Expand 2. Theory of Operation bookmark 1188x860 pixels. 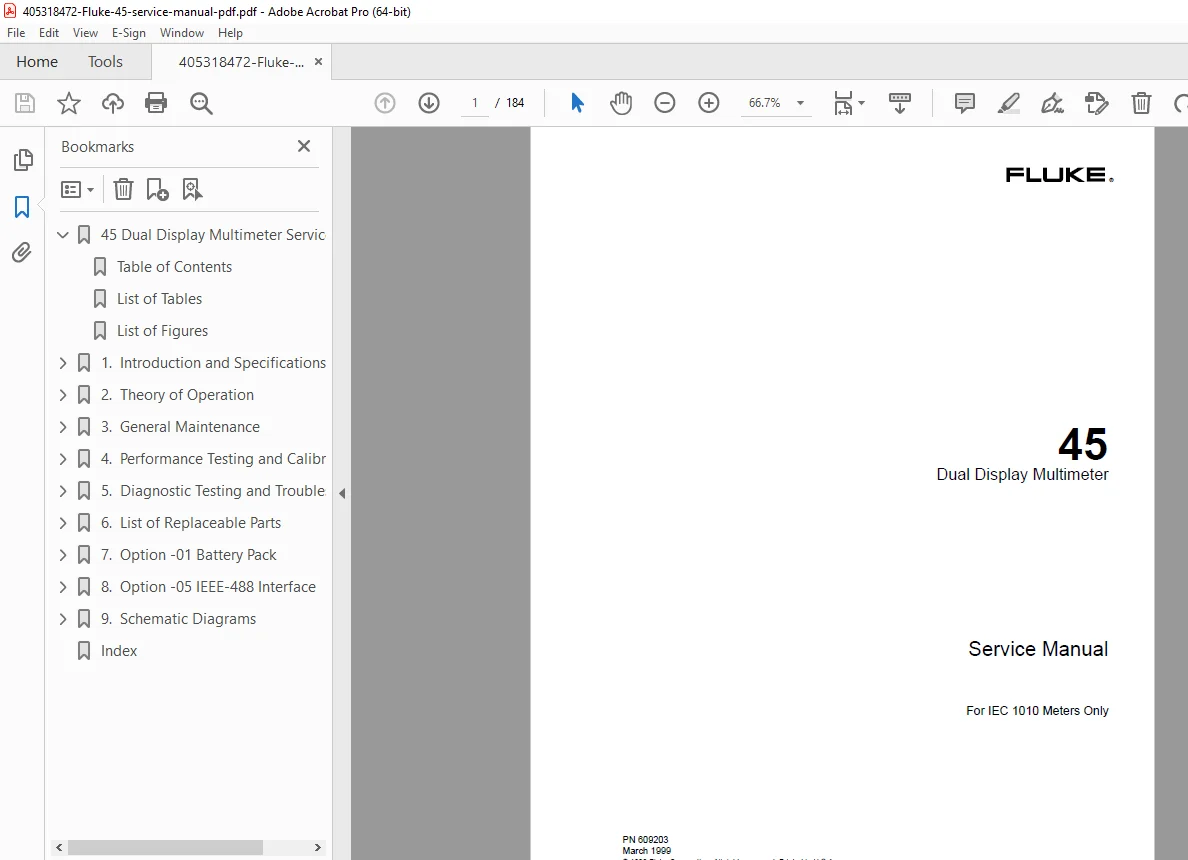pyautogui.click(x=63, y=395)
